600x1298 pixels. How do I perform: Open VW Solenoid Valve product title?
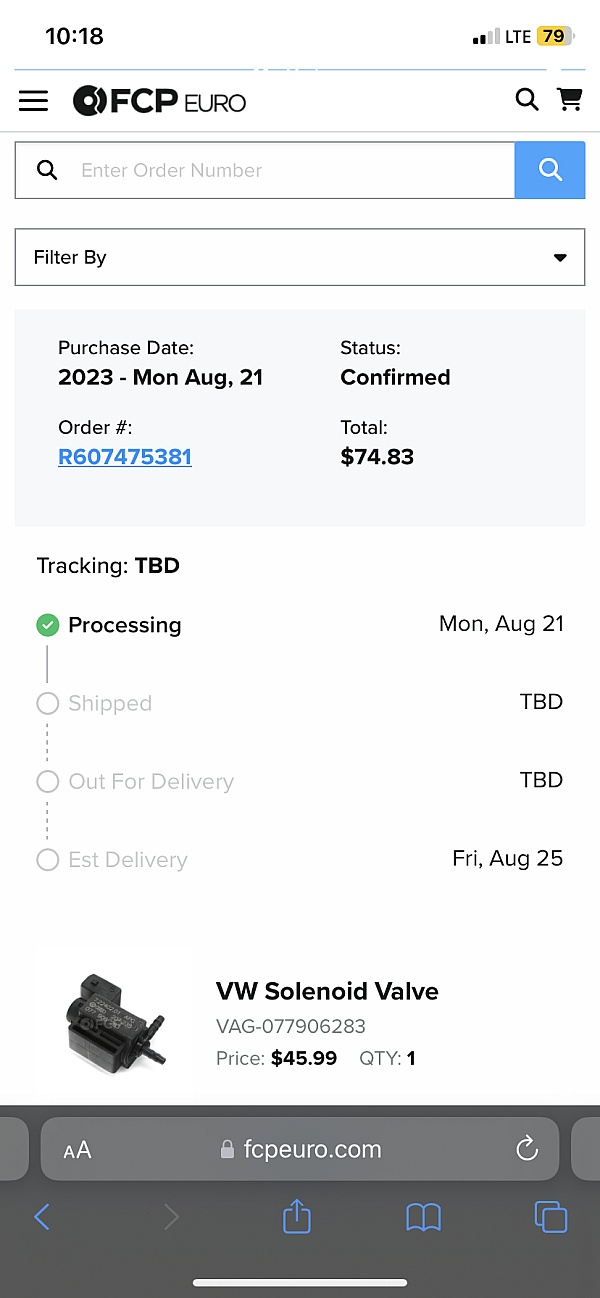pyautogui.click(x=327, y=991)
